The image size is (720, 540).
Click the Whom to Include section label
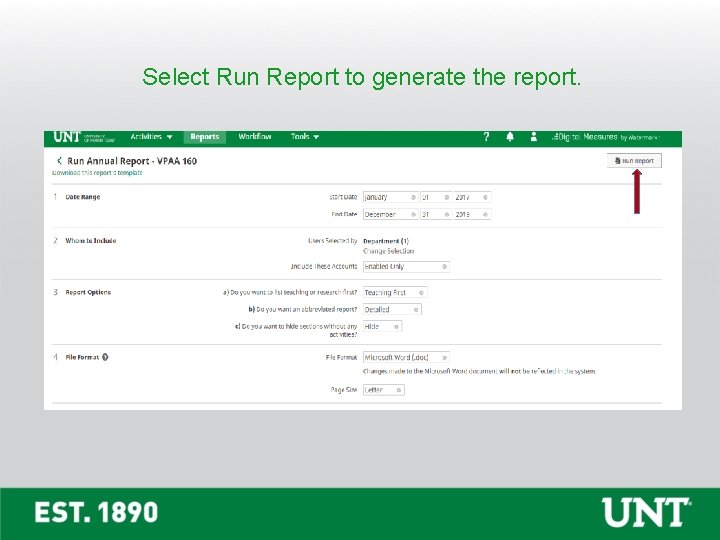[x=90, y=241]
